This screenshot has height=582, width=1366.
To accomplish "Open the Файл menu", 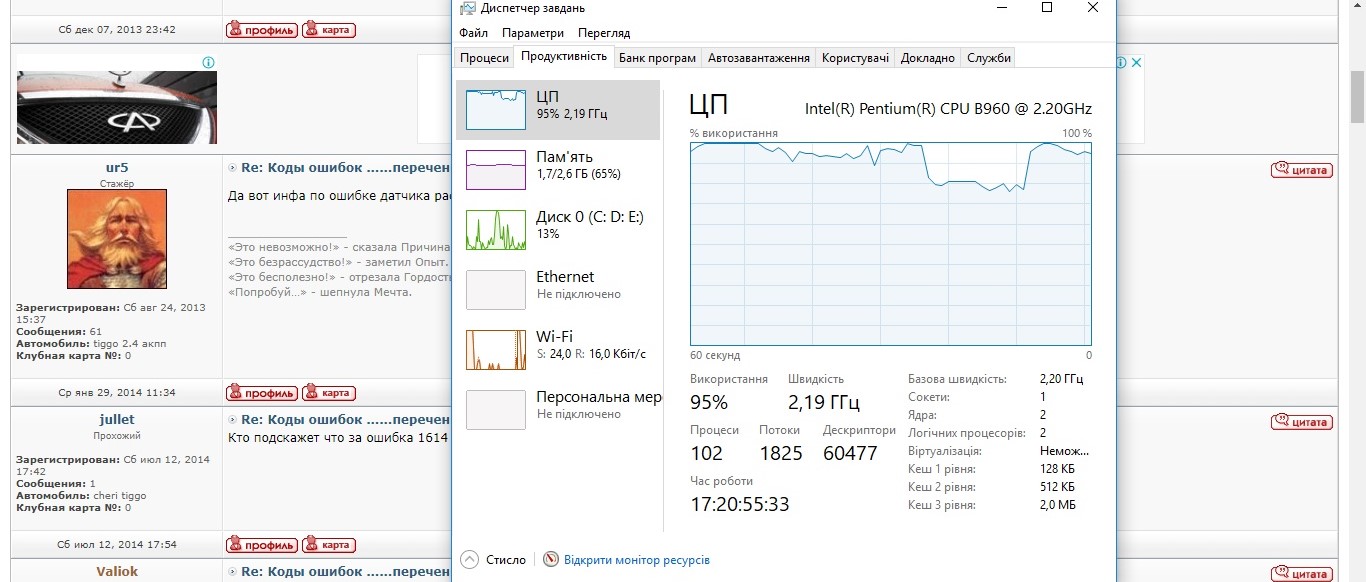I will [474, 33].
